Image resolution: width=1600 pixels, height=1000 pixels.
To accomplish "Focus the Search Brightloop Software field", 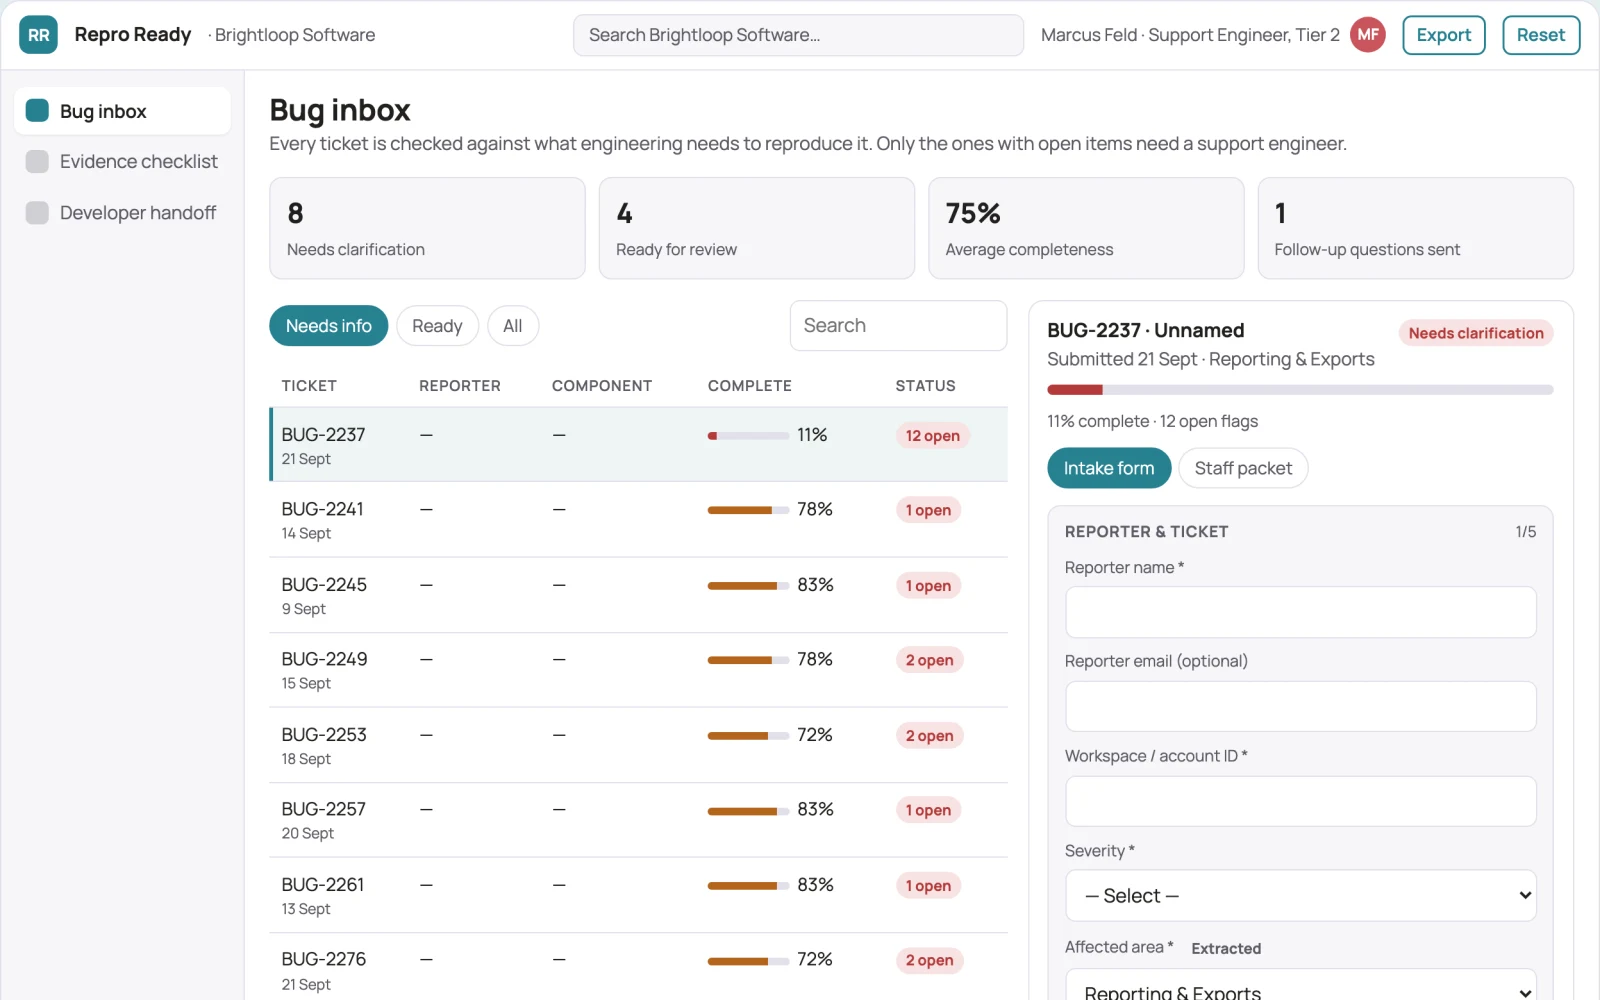I will point(798,35).
